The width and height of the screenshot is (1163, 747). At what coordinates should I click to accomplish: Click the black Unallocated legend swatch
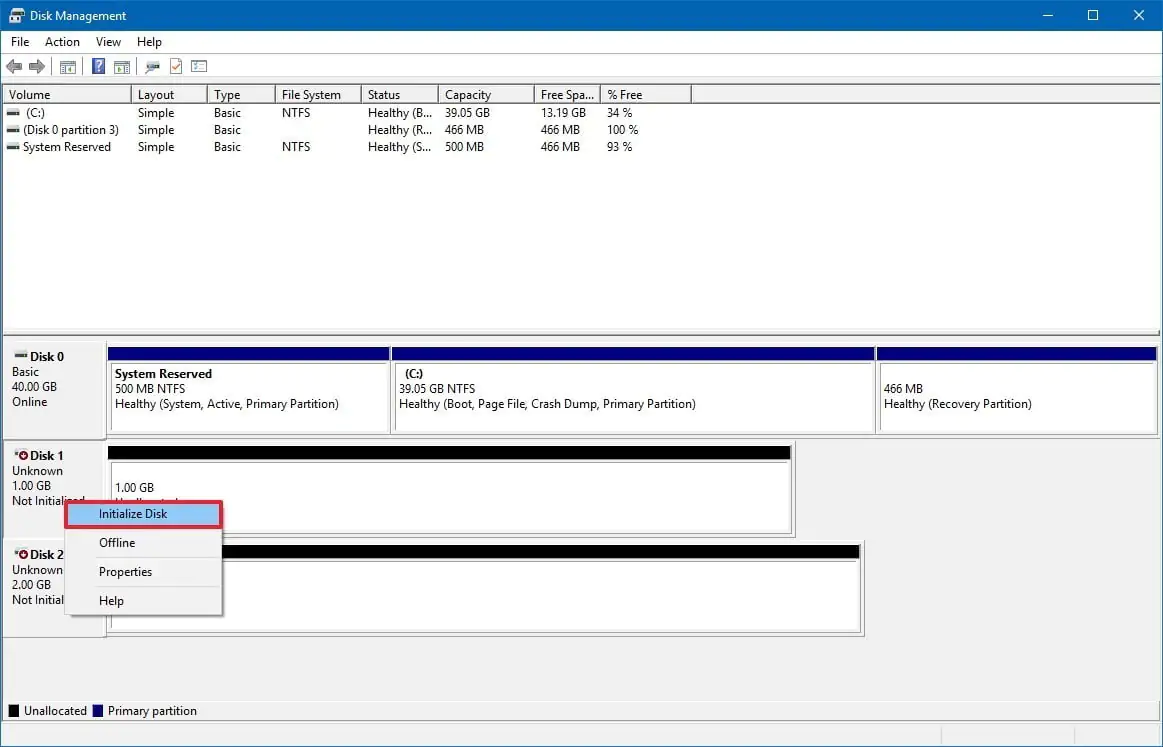pos(14,711)
